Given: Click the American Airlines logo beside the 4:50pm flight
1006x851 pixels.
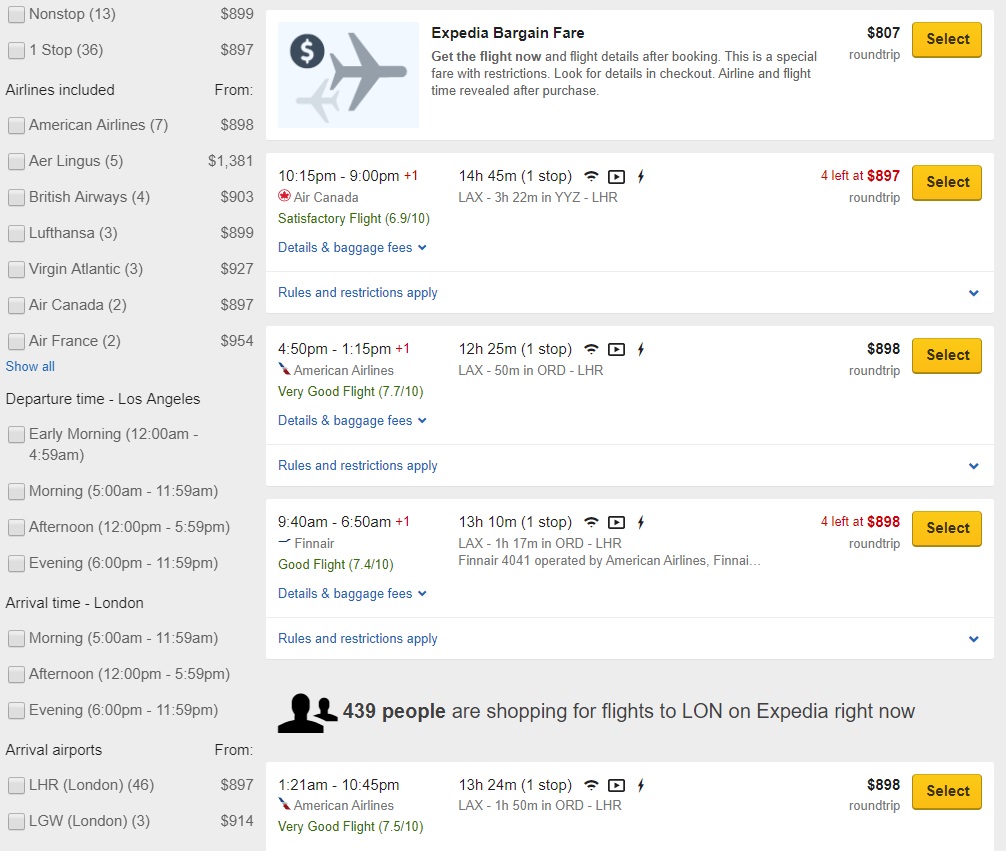Looking at the screenshot, I should tap(286, 368).
